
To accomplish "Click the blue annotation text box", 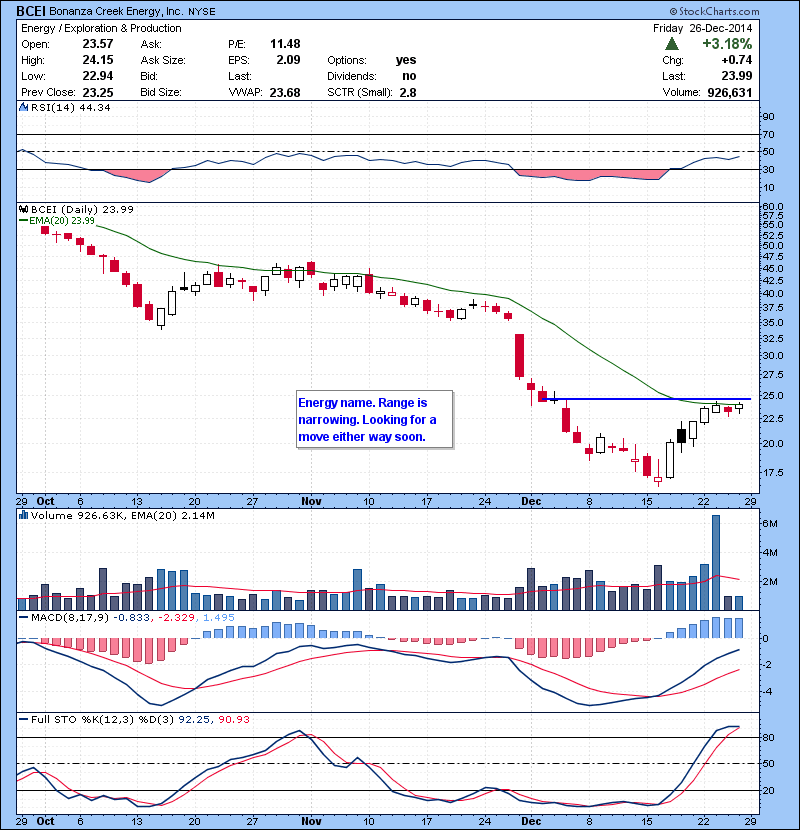I will [374, 420].
